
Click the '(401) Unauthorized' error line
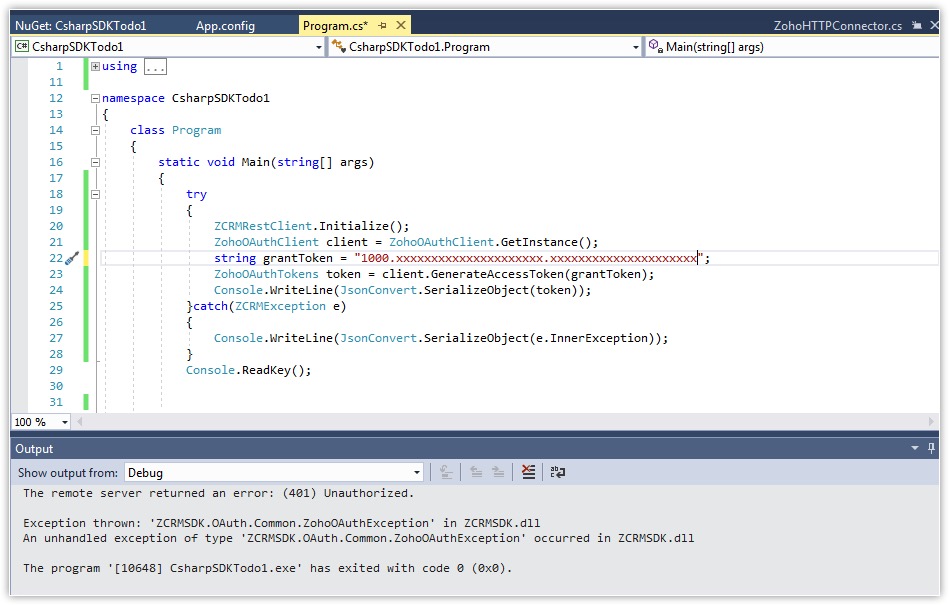coord(218,494)
